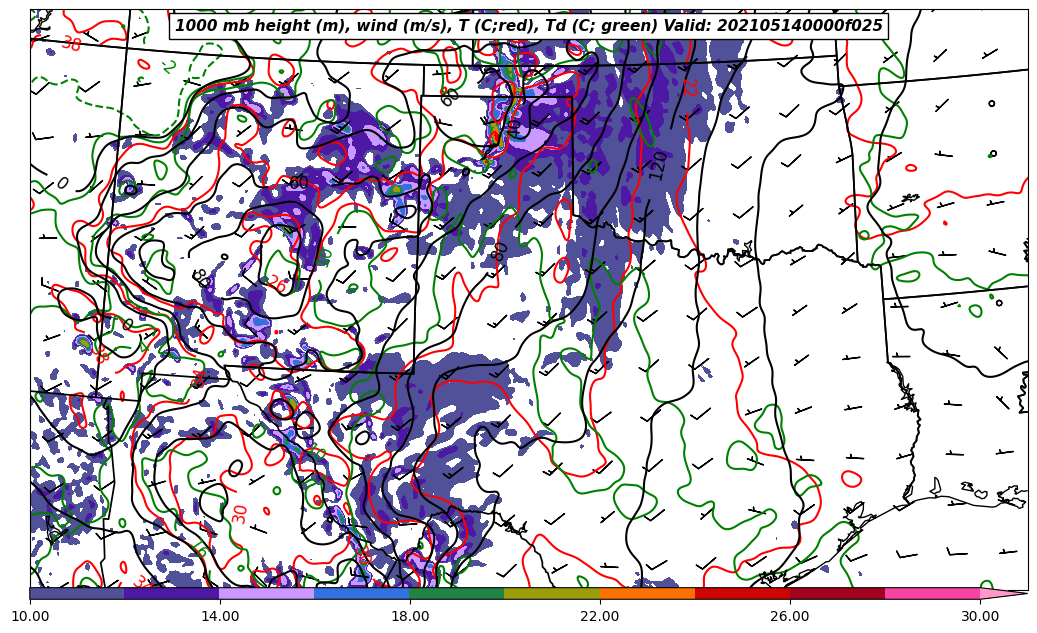Viewport: 1037px width, 633px height.
Task: Select the olive-yellow colorbar segment
Action: pyautogui.click(x=552, y=593)
